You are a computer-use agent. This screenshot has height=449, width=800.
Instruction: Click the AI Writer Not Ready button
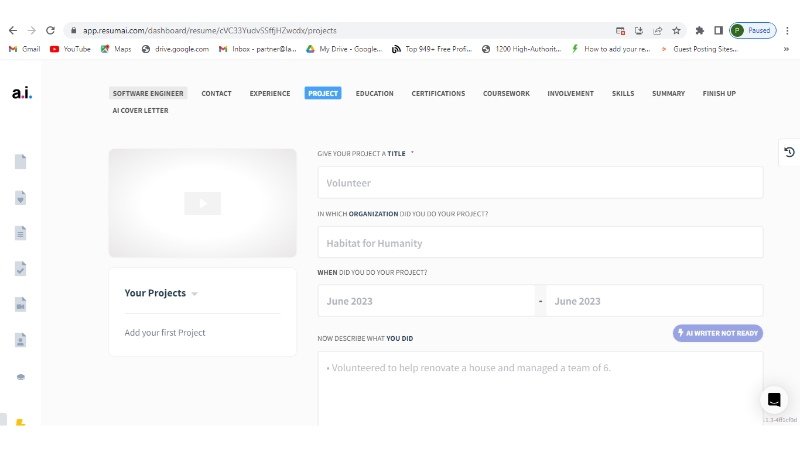pyautogui.click(x=718, y=333)
